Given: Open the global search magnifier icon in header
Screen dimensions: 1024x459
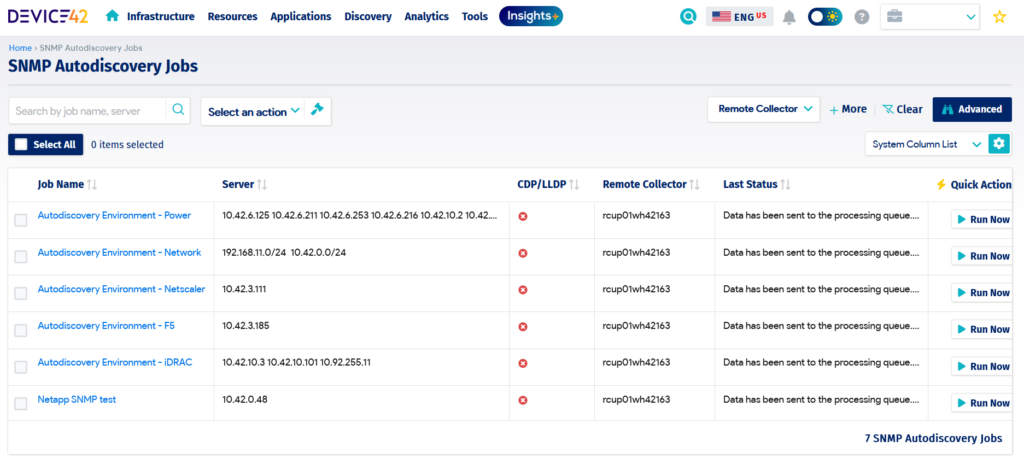Looking at the screenshot, I should pyautogui.click(x=688, y=16).
